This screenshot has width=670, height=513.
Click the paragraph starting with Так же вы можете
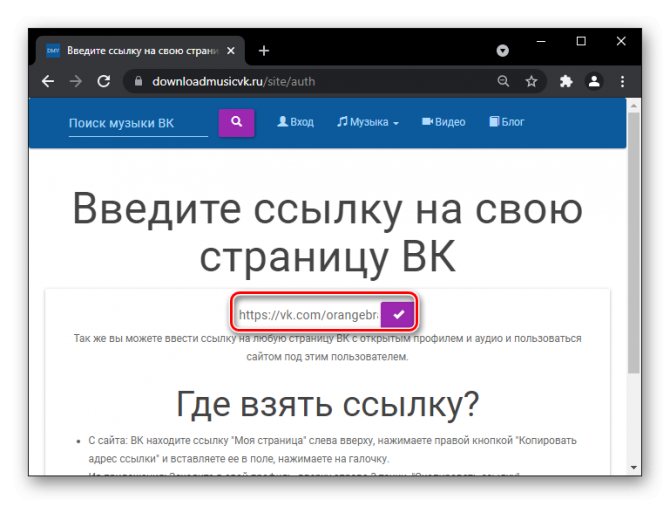(327, 347)
